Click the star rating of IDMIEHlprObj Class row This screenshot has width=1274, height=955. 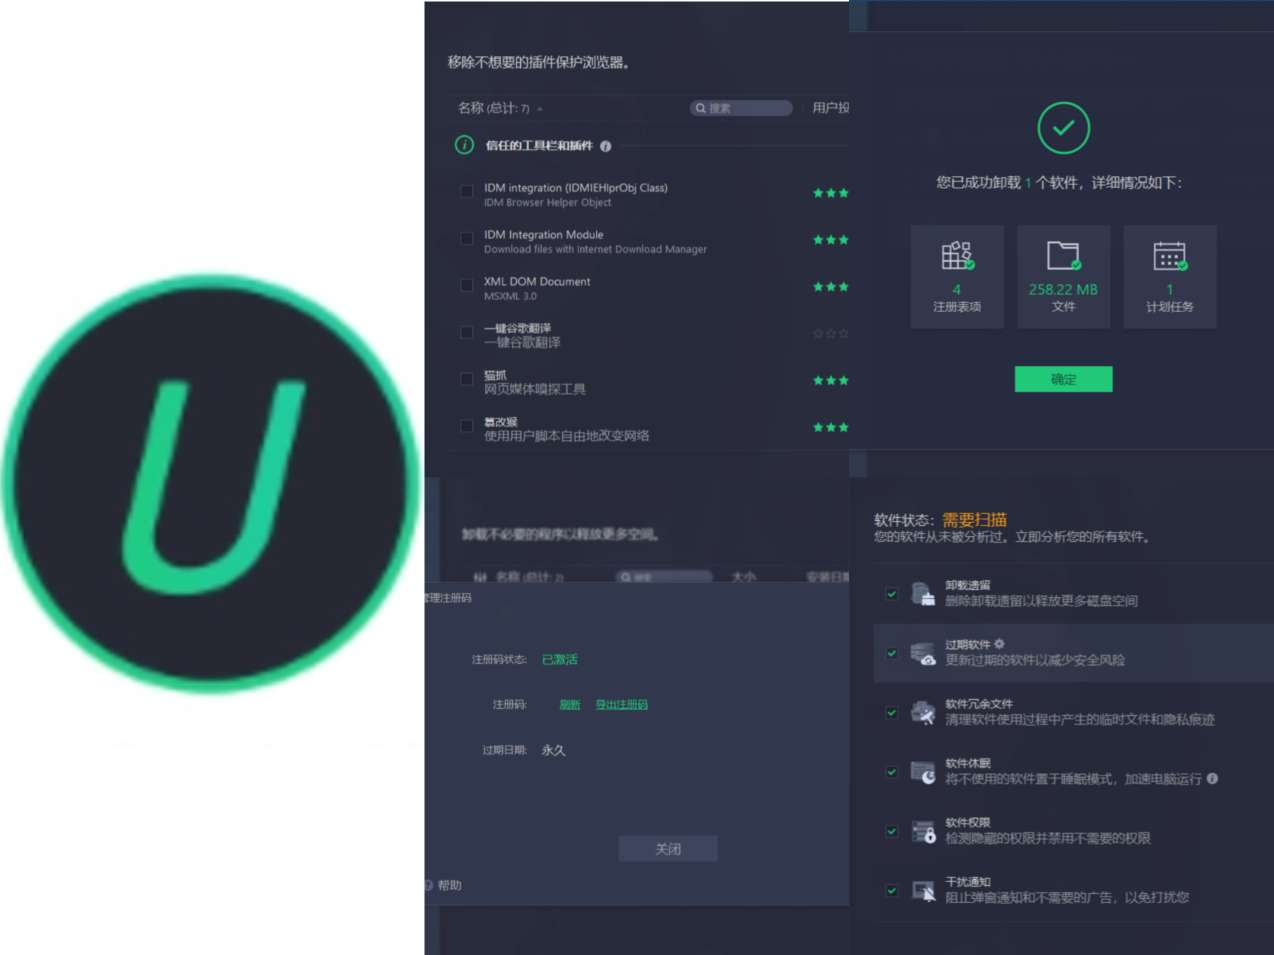(830, 193)
